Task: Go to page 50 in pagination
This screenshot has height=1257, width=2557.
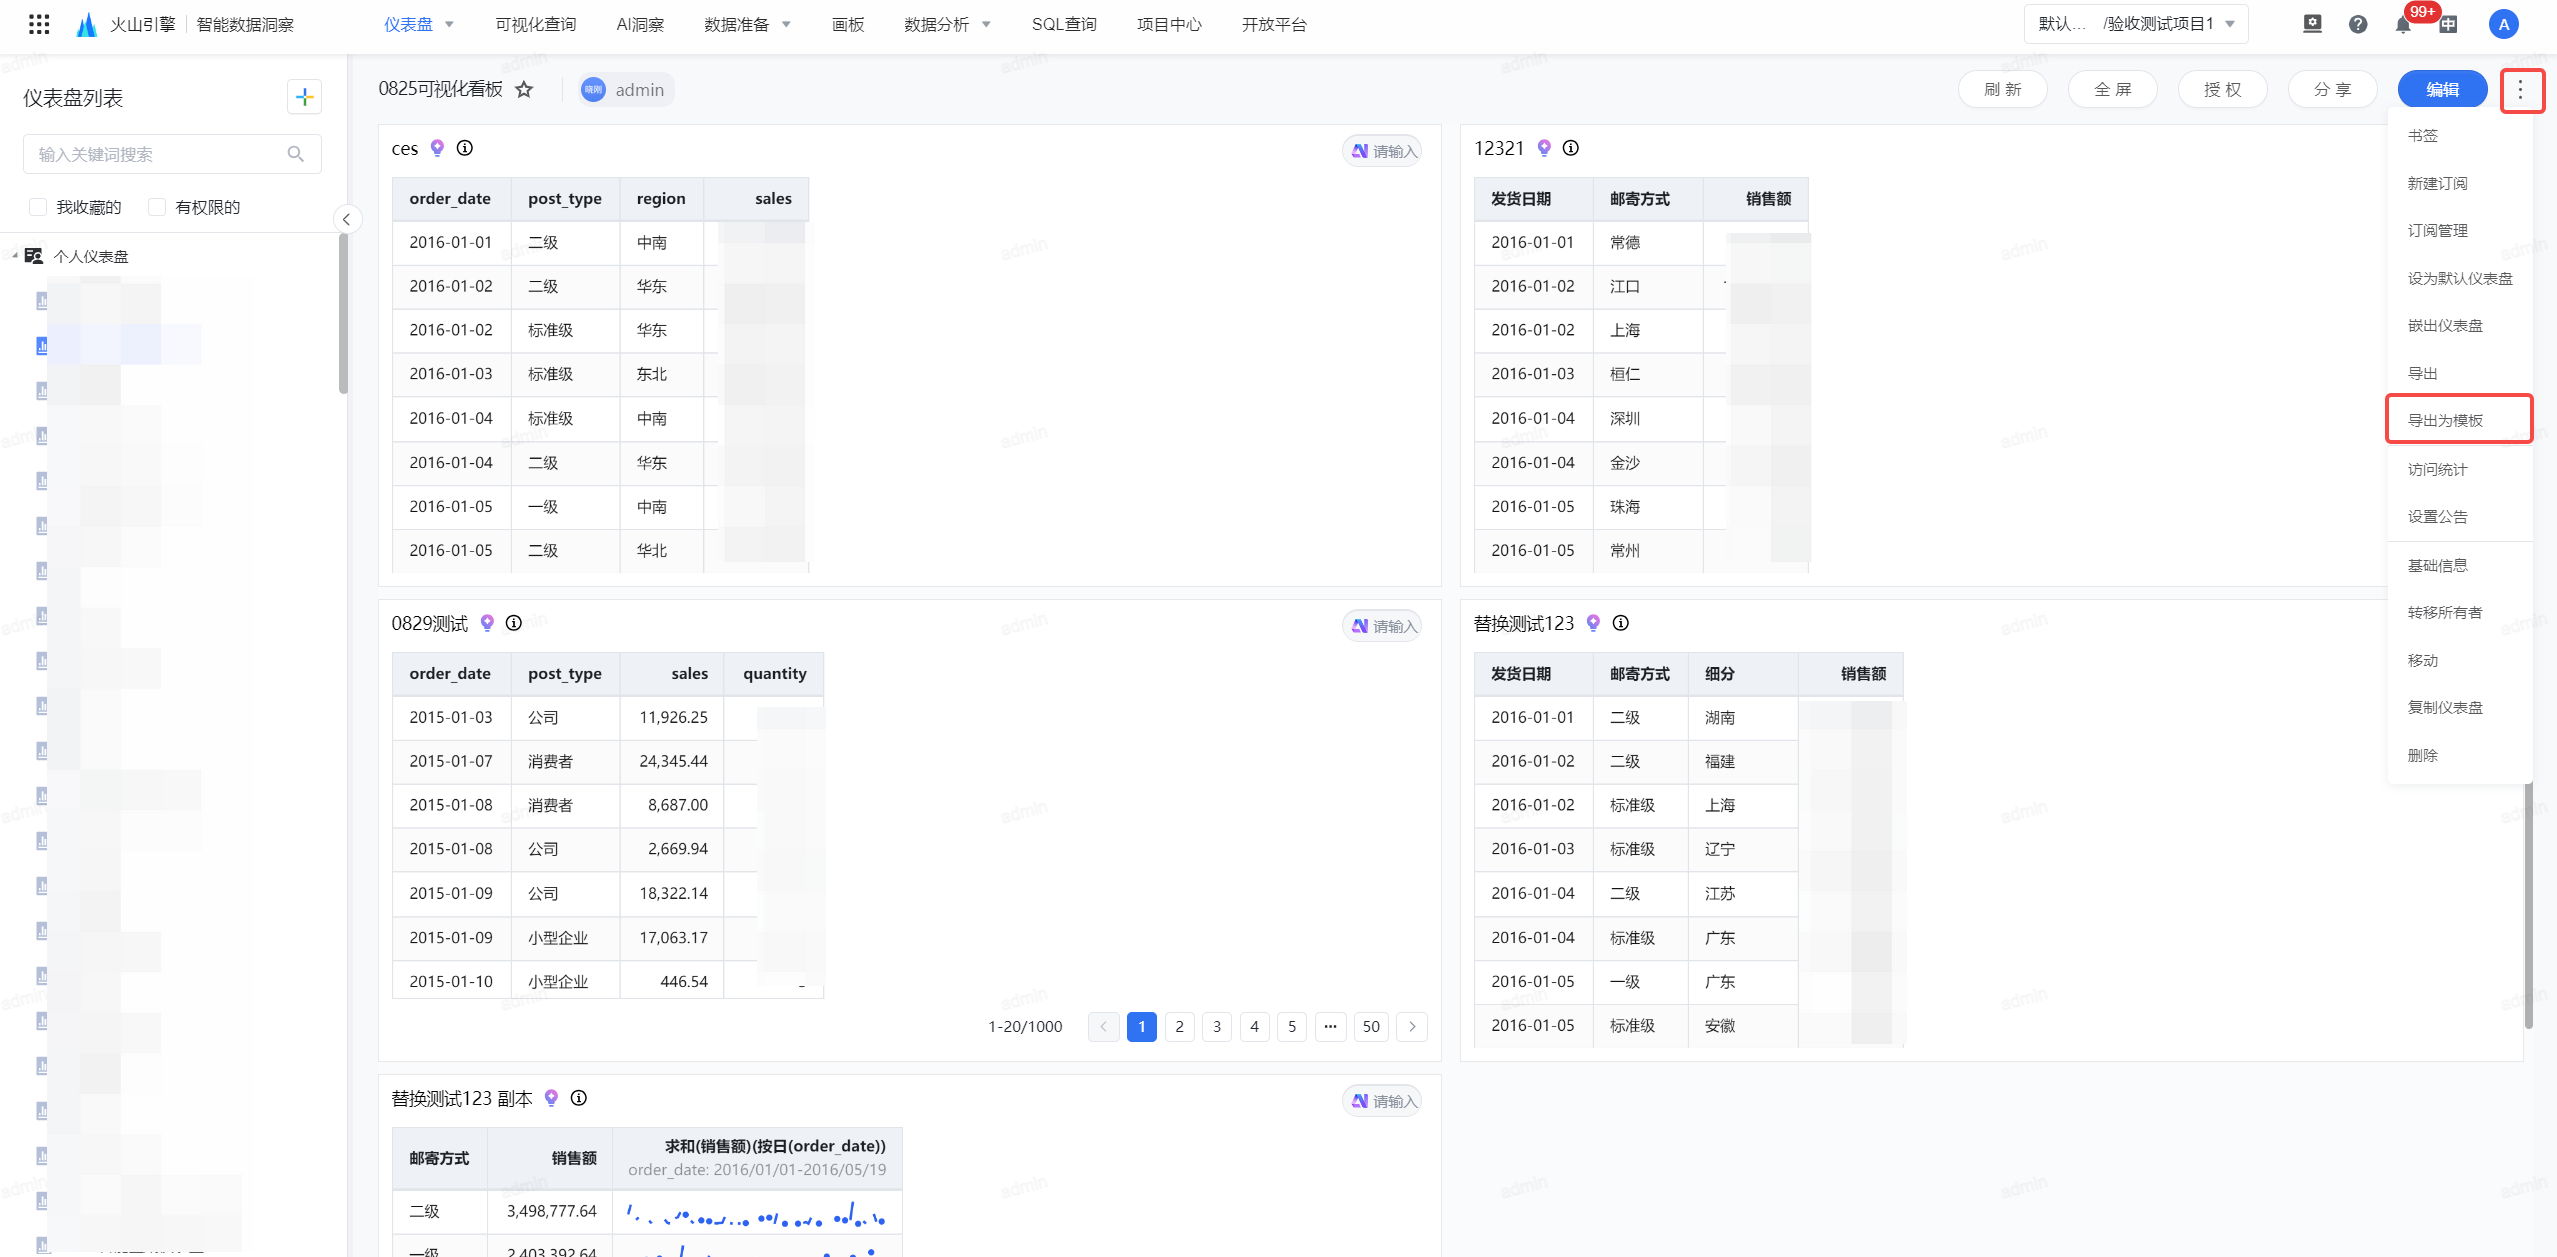Action: pyautogui.click(x=1371, y=1027)
